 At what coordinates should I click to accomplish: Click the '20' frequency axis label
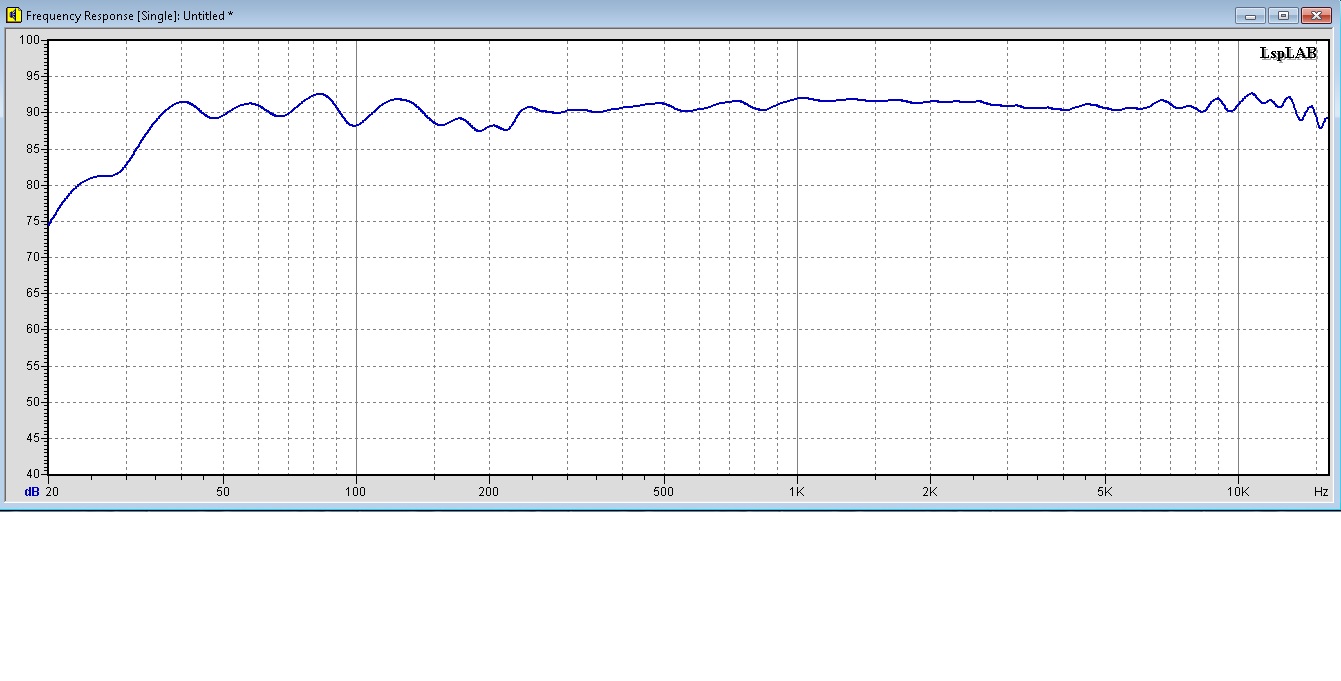point(52,492)
